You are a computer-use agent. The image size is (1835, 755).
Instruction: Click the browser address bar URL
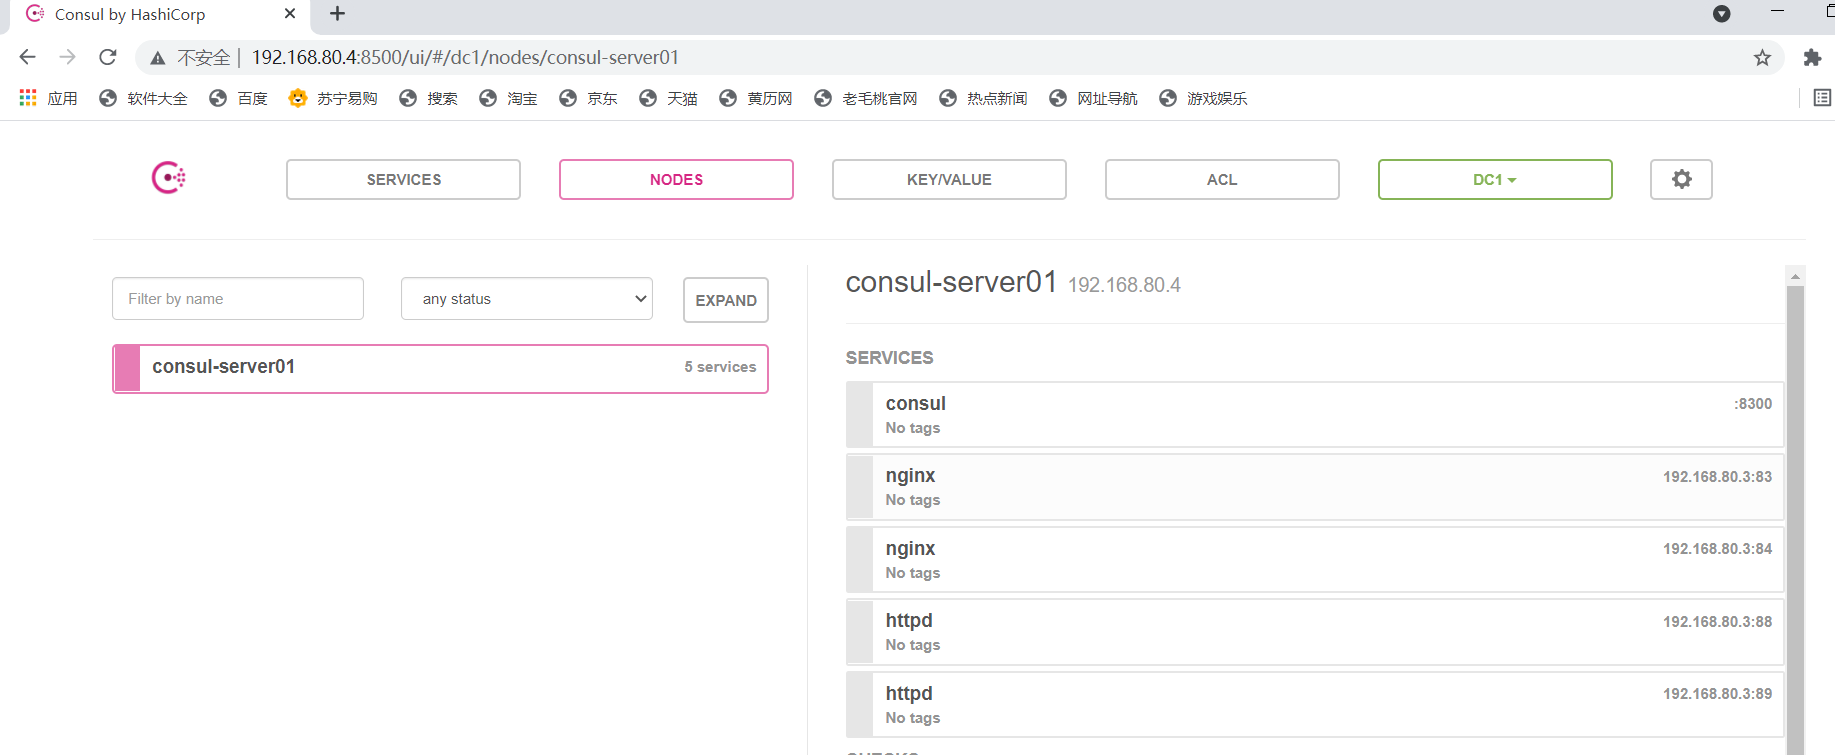pos(465,58)
